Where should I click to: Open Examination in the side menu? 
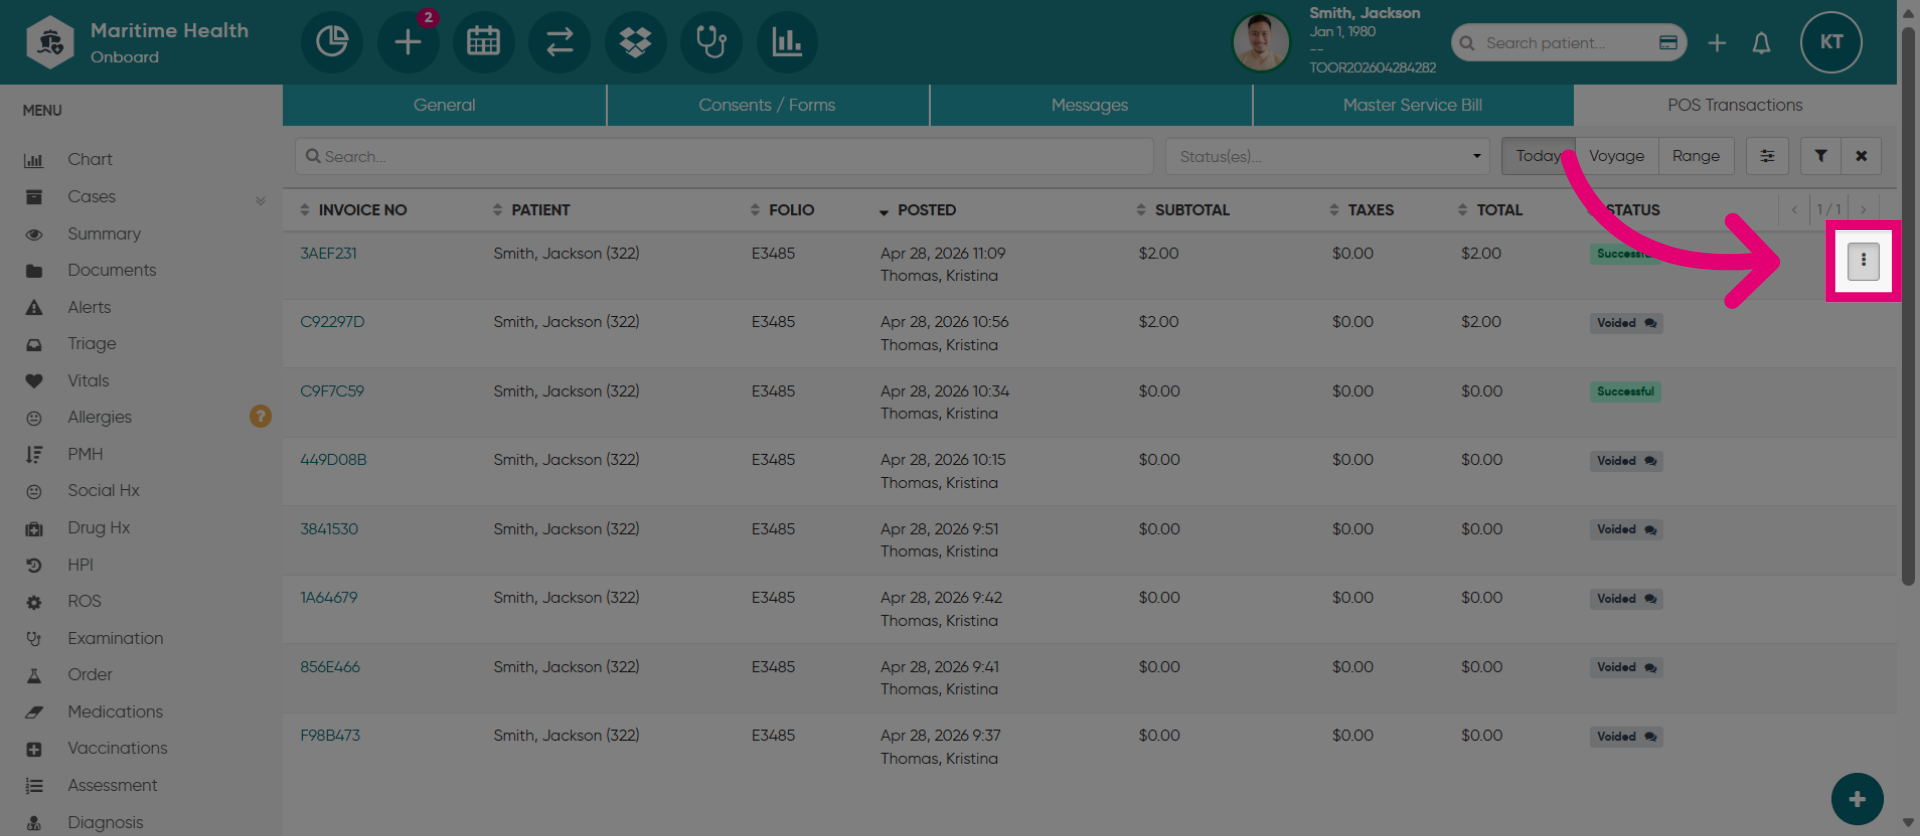coord(115,638)
